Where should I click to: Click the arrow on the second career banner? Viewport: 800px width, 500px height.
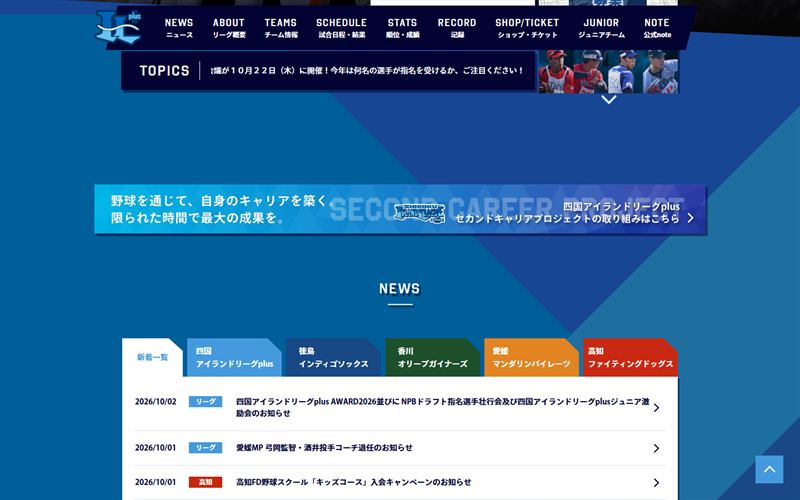point(690,218)
